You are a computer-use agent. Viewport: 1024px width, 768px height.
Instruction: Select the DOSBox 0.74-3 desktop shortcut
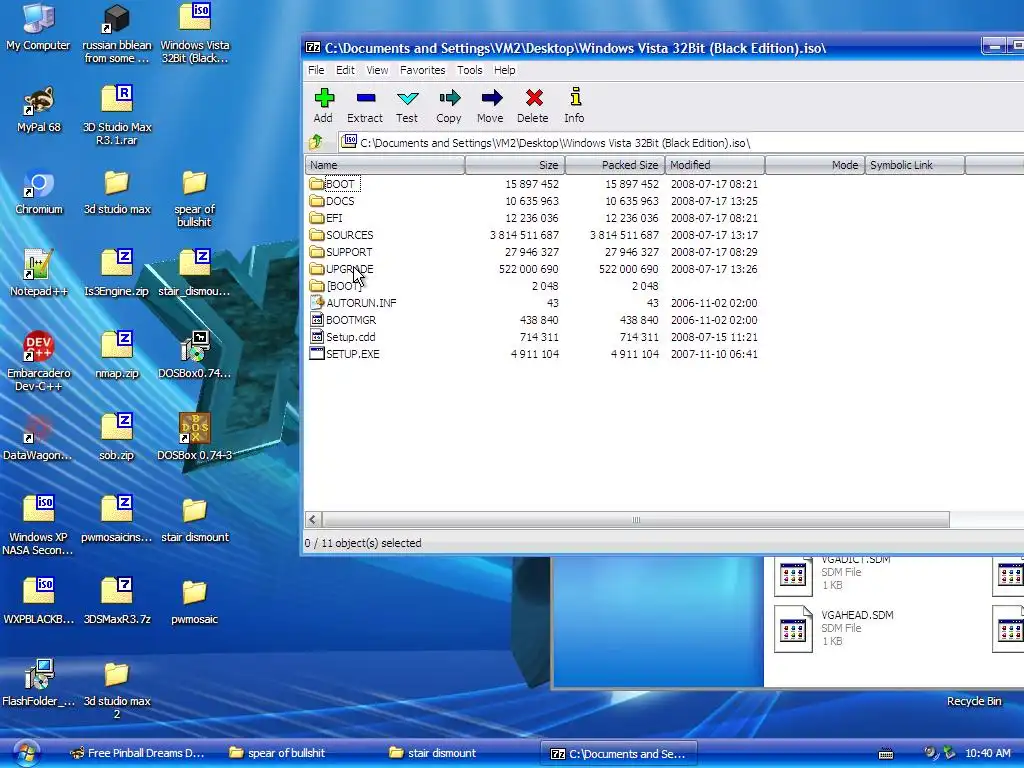195,438
